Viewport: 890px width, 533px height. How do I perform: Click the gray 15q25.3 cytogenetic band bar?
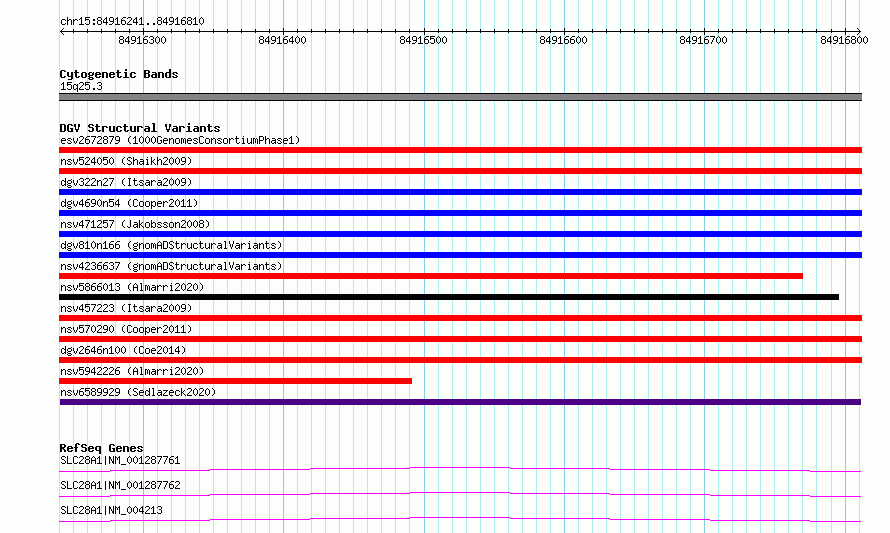tap(460, 97)
